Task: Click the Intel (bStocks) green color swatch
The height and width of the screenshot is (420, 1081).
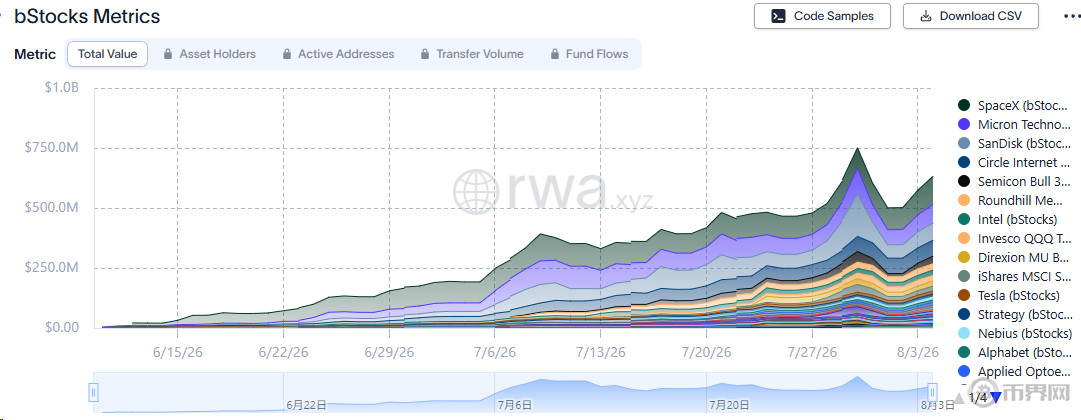Action: coord(964,219)
